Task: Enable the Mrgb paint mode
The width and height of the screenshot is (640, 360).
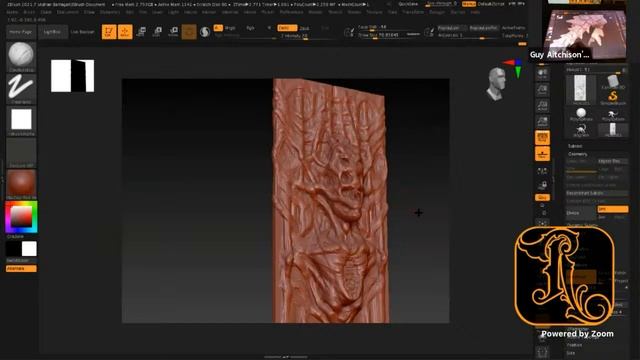Action: 230,28
